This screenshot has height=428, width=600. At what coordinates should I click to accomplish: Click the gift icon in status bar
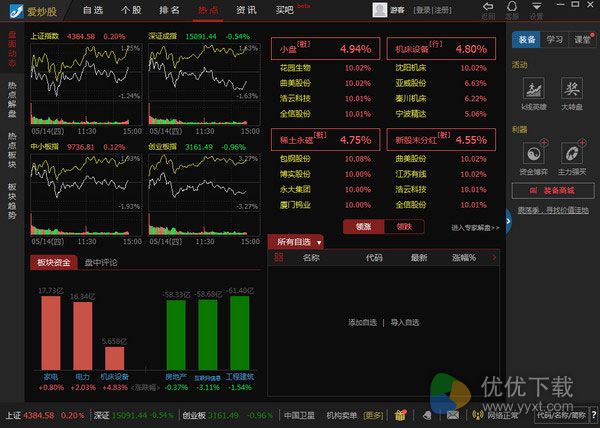tap(400, 415)
